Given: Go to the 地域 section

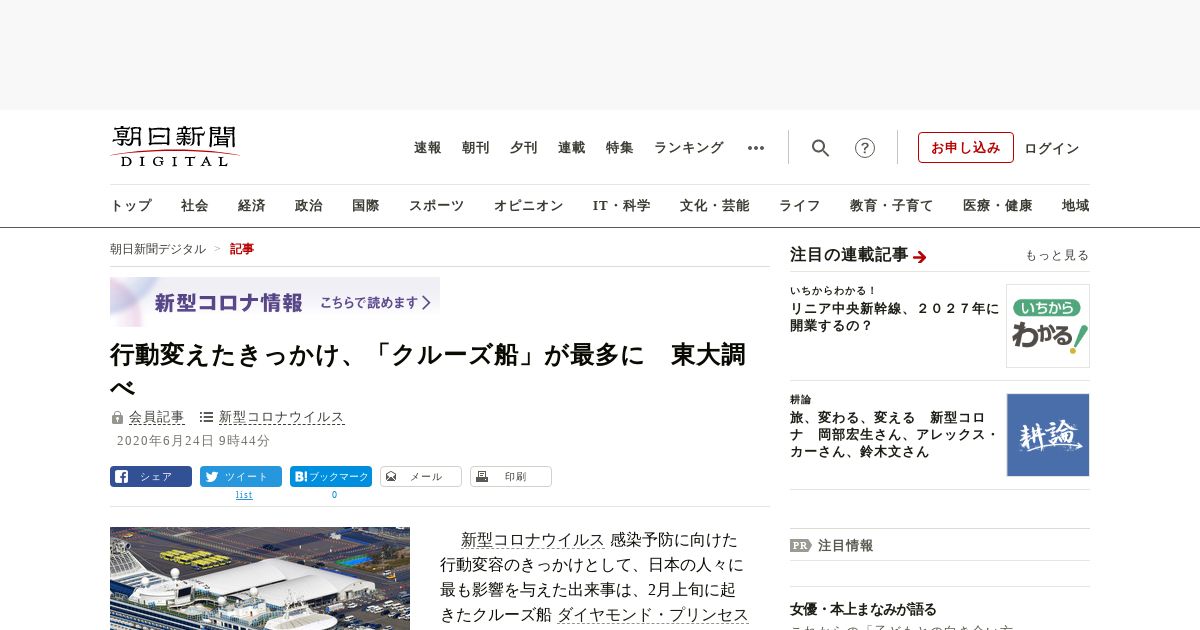Looking at the screenshot, I should click(1076, 206).
